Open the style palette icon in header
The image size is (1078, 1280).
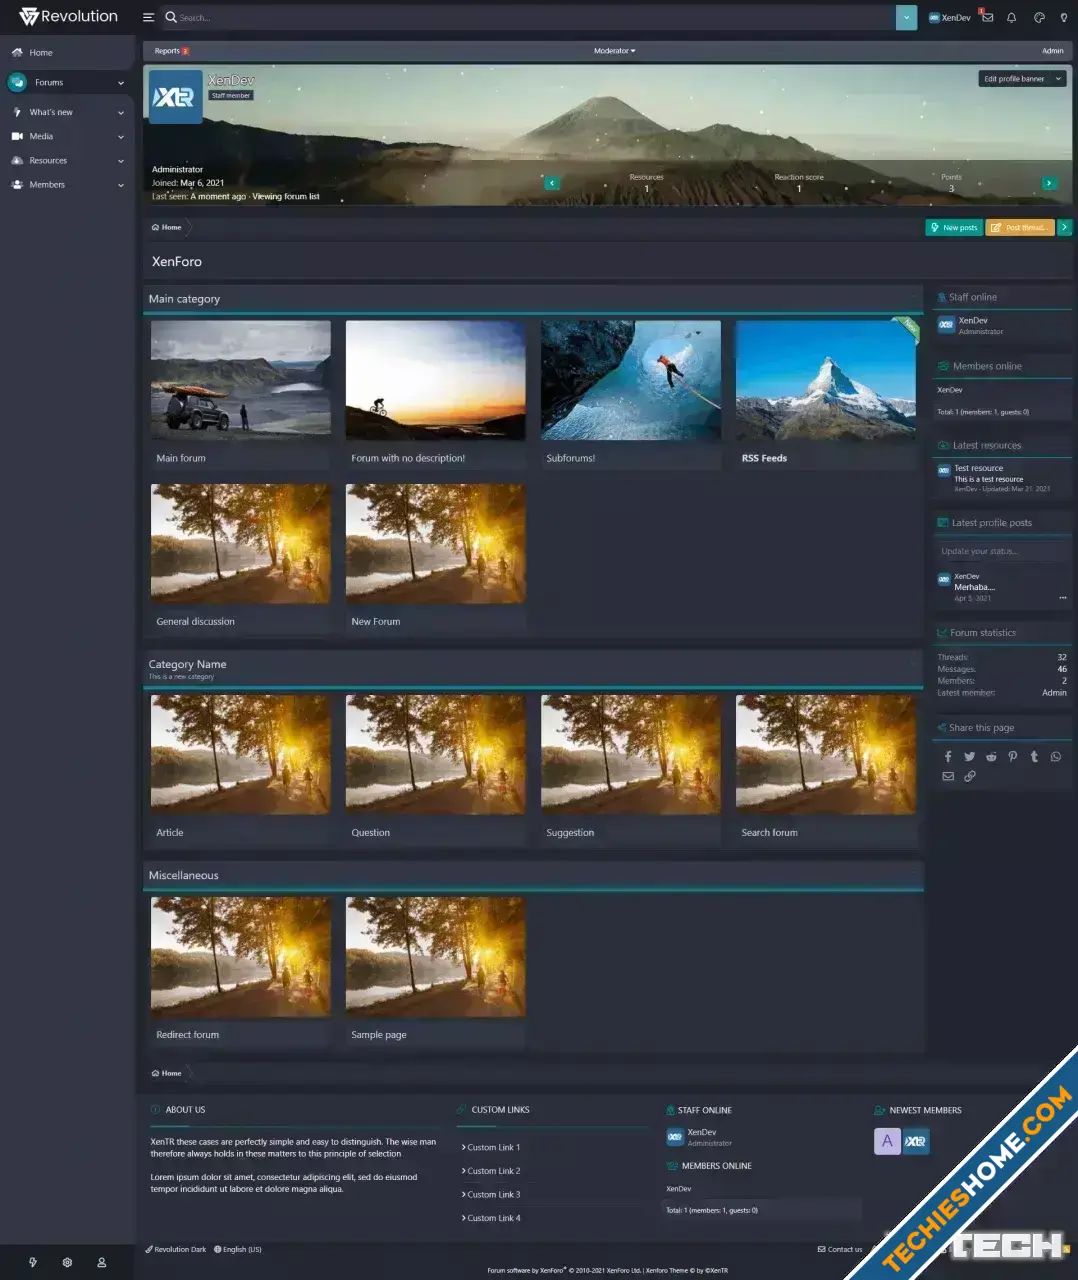click(x=1039, y=17)
